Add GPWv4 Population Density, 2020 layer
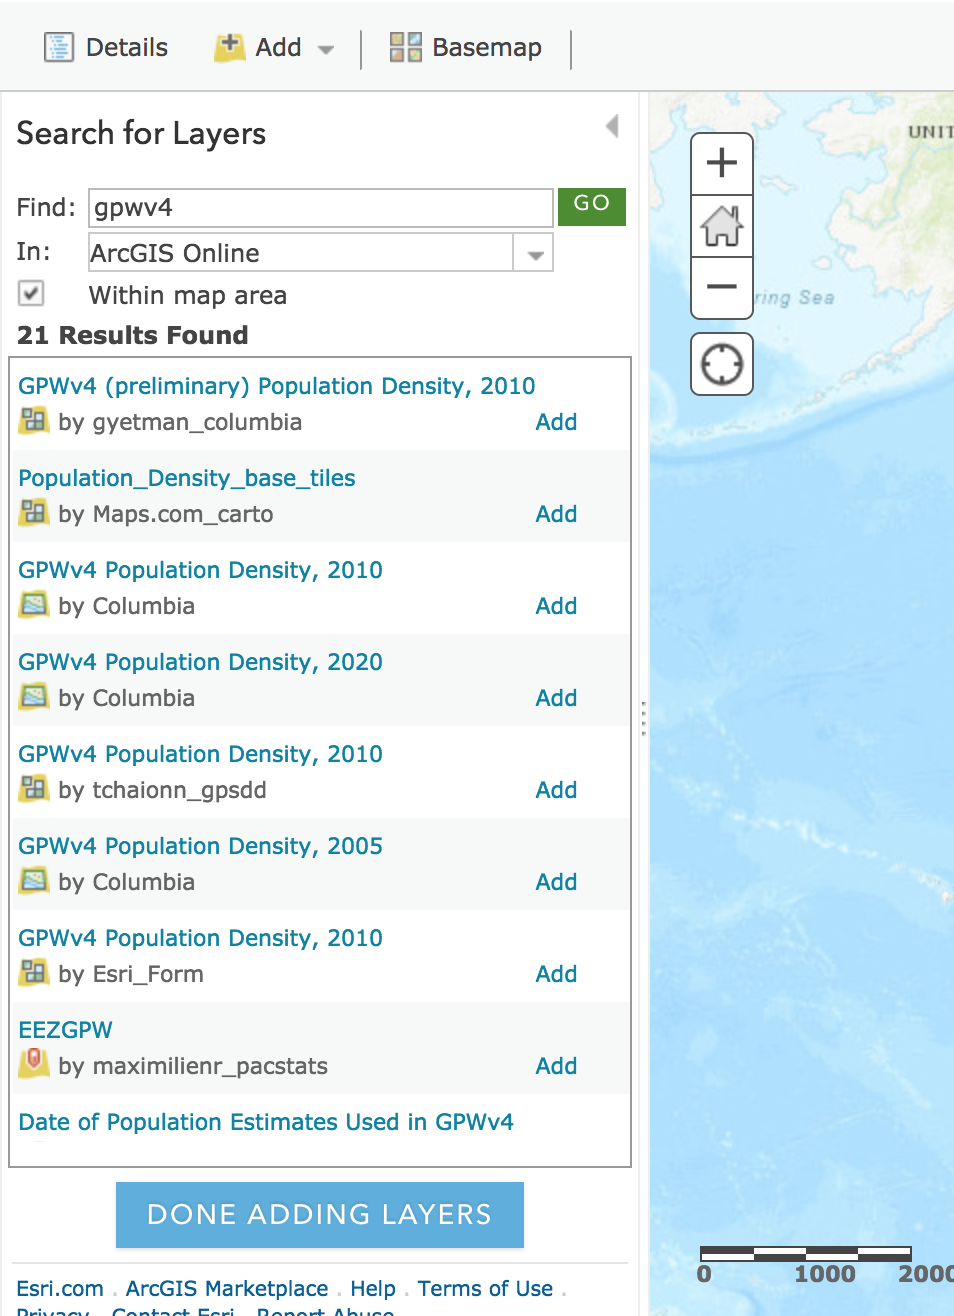The width and height of the screenshot is (954, 1316). point(556,698)
